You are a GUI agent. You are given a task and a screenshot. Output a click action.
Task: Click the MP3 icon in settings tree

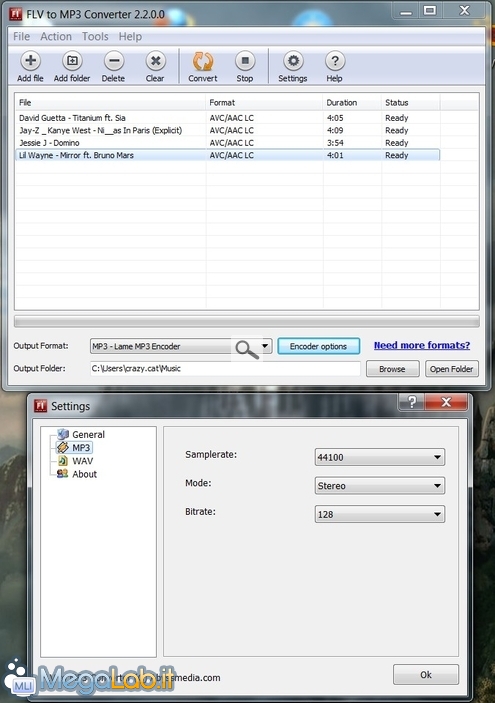click(x=63, y=447)
